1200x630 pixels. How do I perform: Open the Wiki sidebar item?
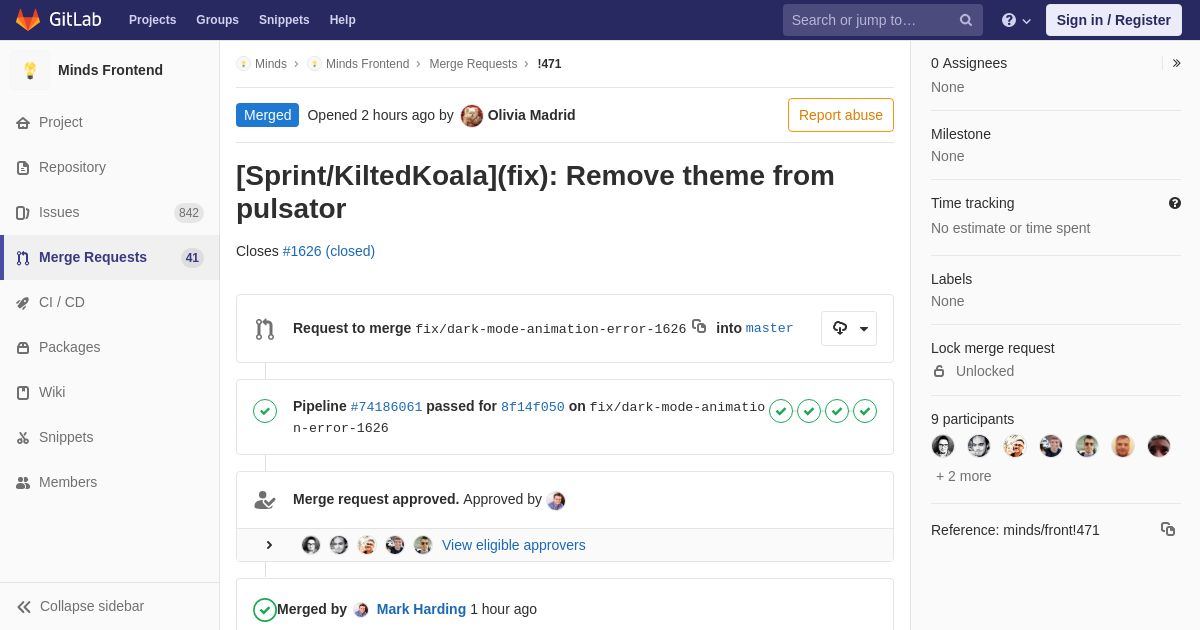pyautogui.click(x=109, y=392)
